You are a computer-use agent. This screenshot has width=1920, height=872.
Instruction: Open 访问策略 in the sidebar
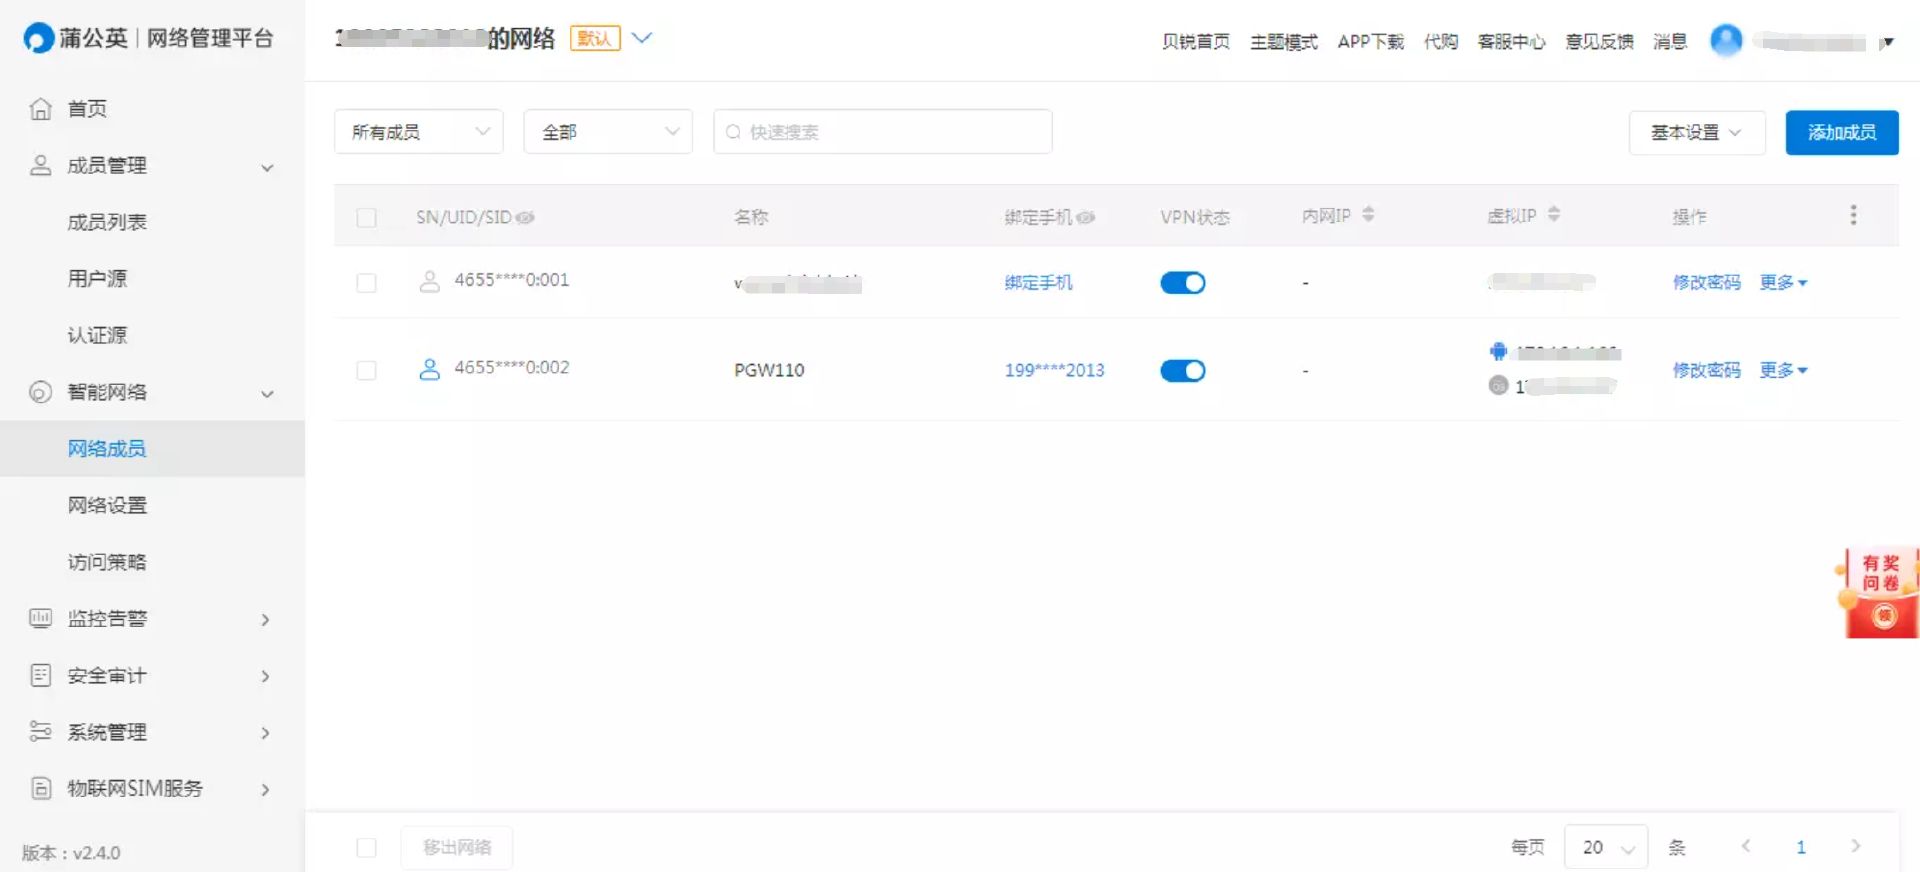107,562
